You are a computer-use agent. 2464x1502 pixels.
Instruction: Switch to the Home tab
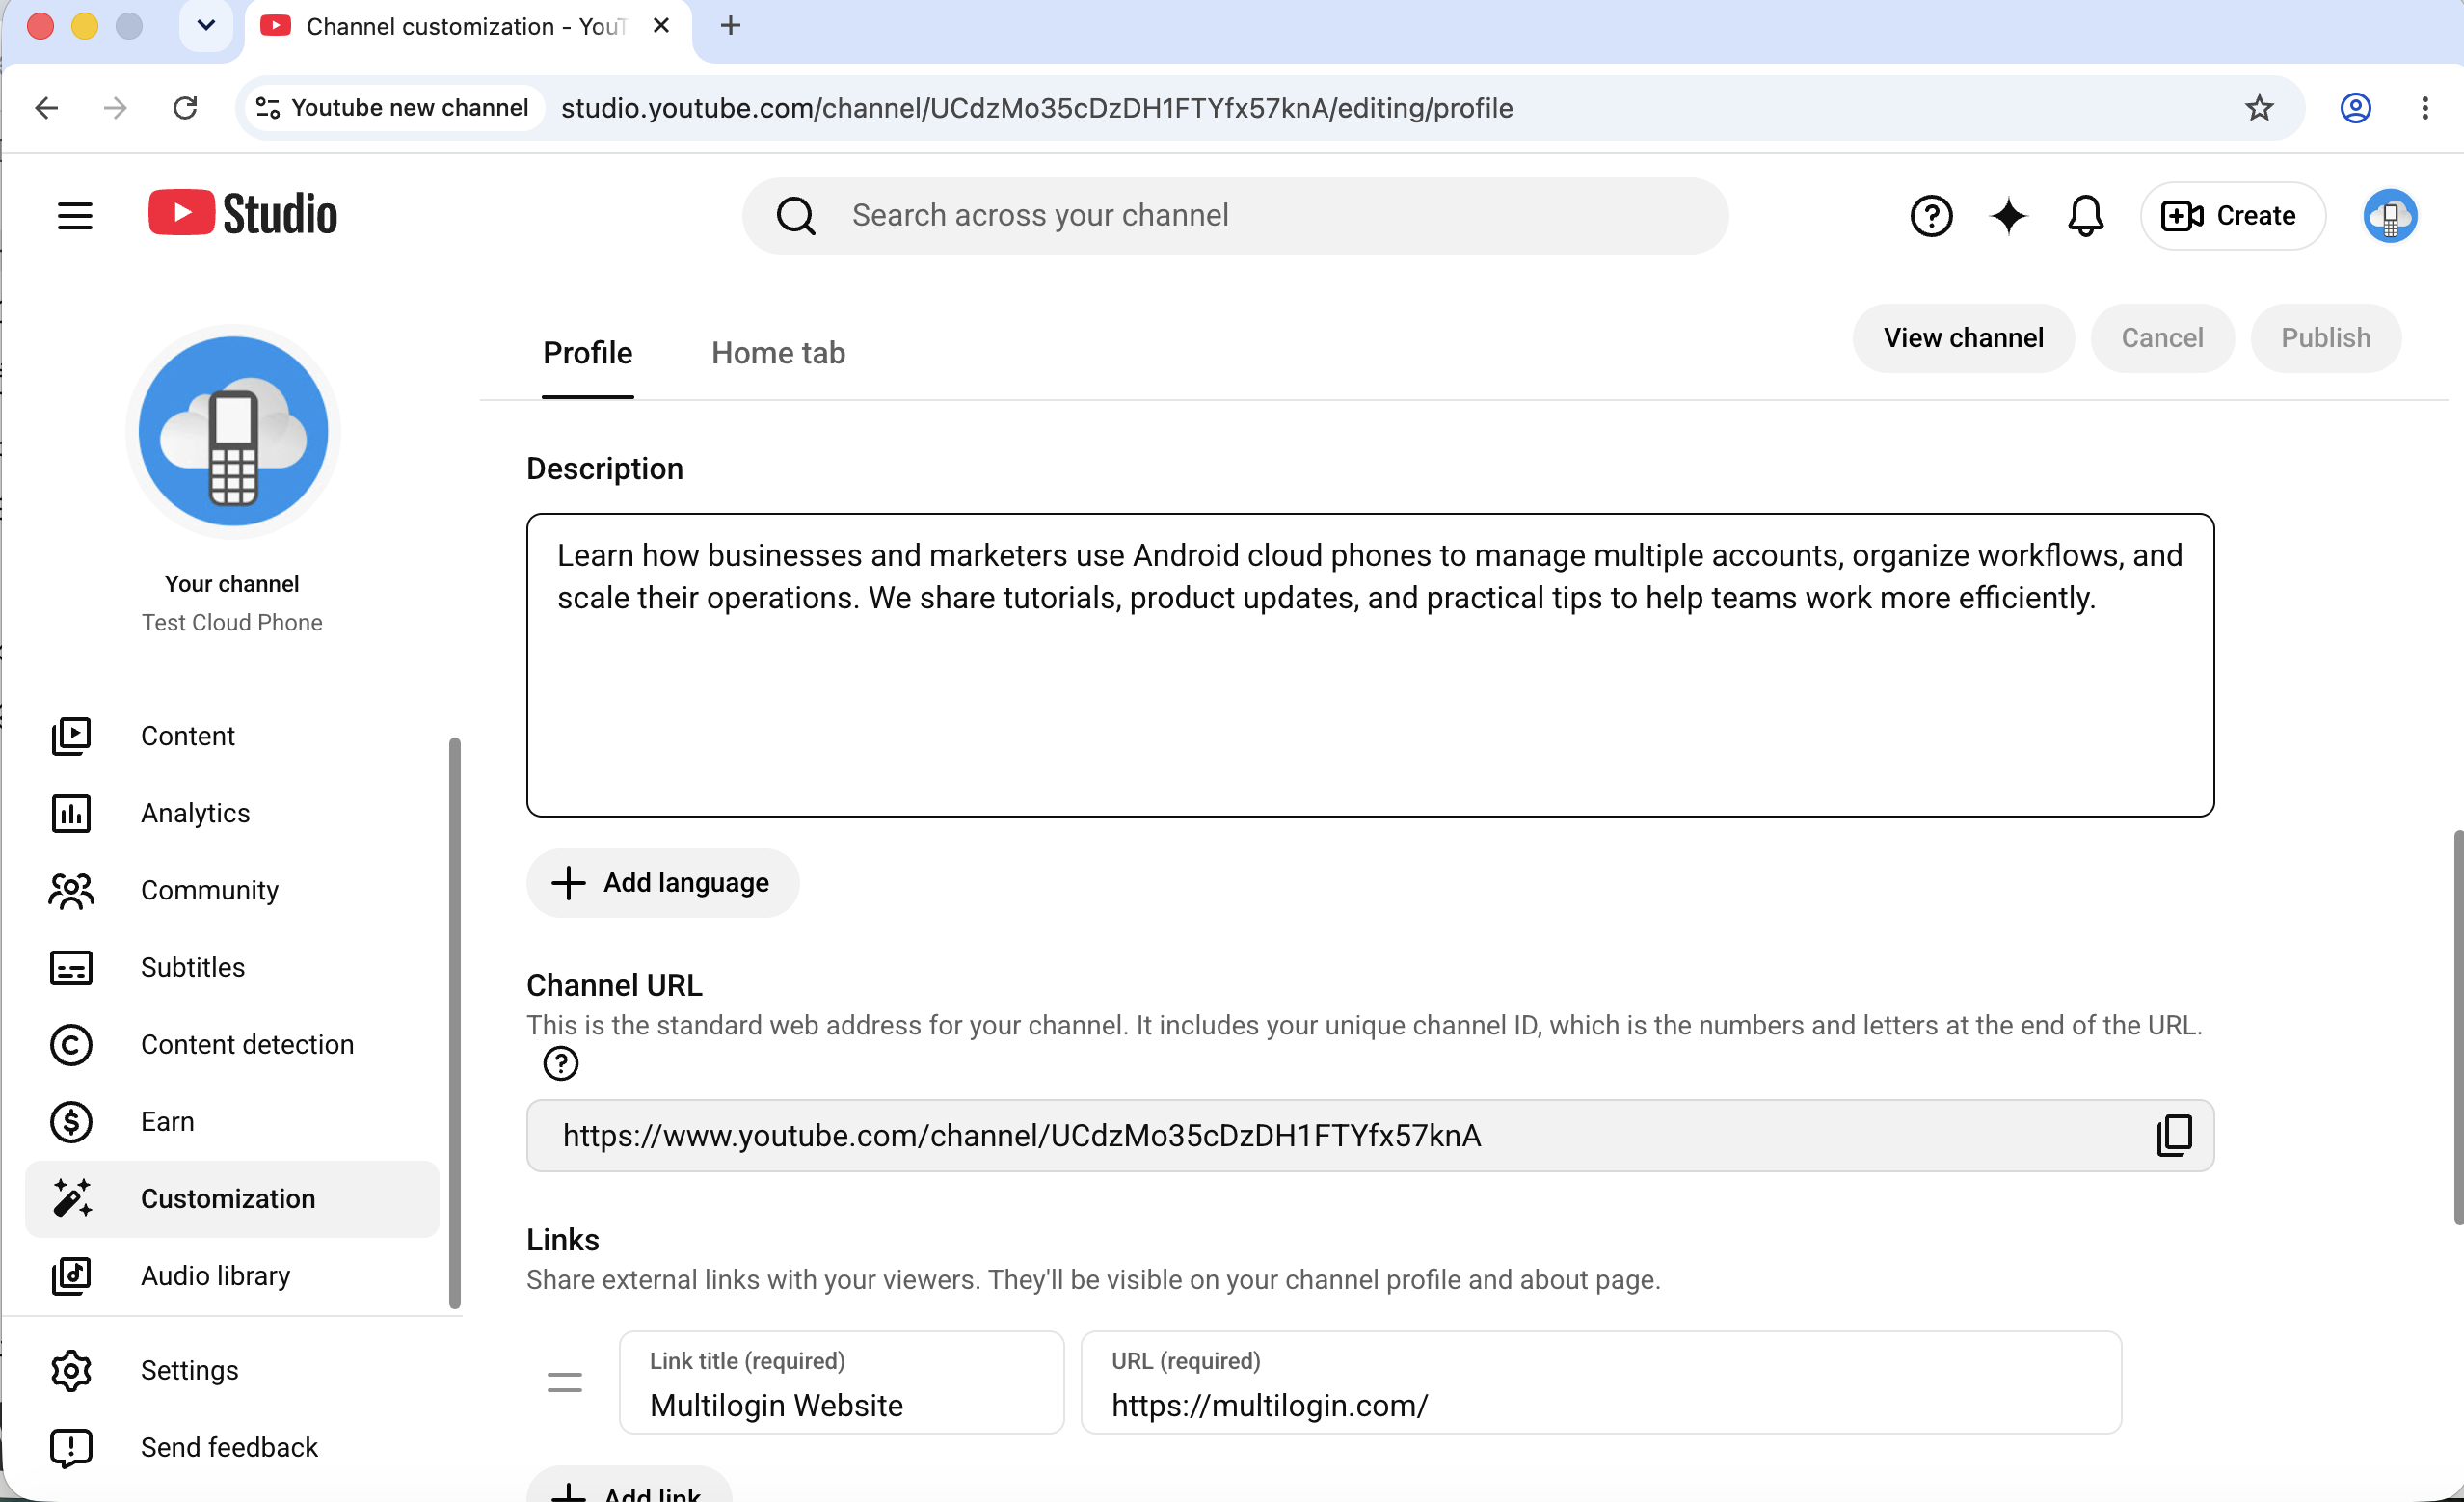778,353
